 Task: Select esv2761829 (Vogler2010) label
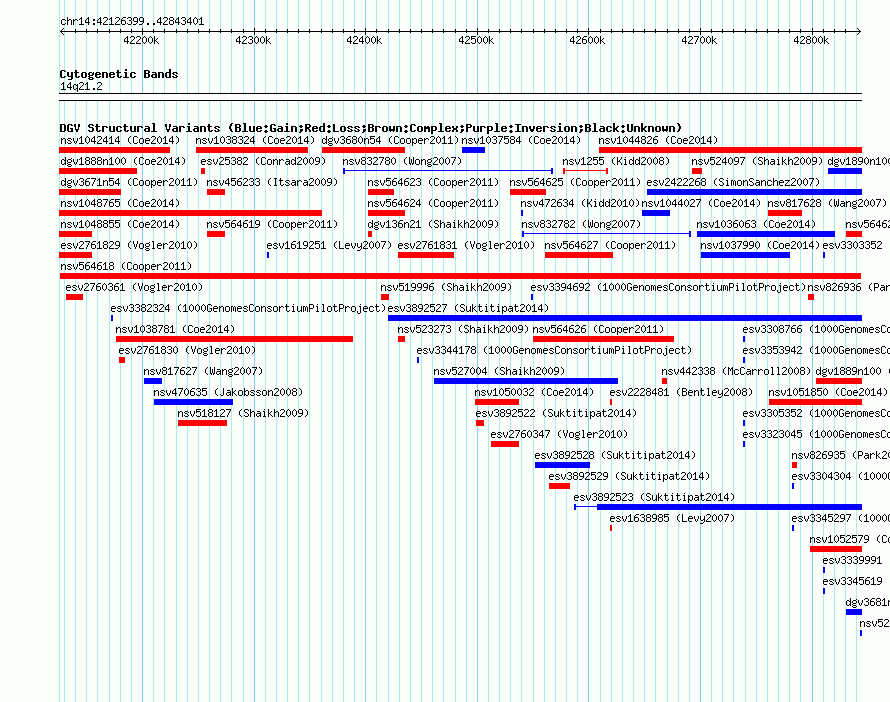pyautogui.click(x=129, y=245)
